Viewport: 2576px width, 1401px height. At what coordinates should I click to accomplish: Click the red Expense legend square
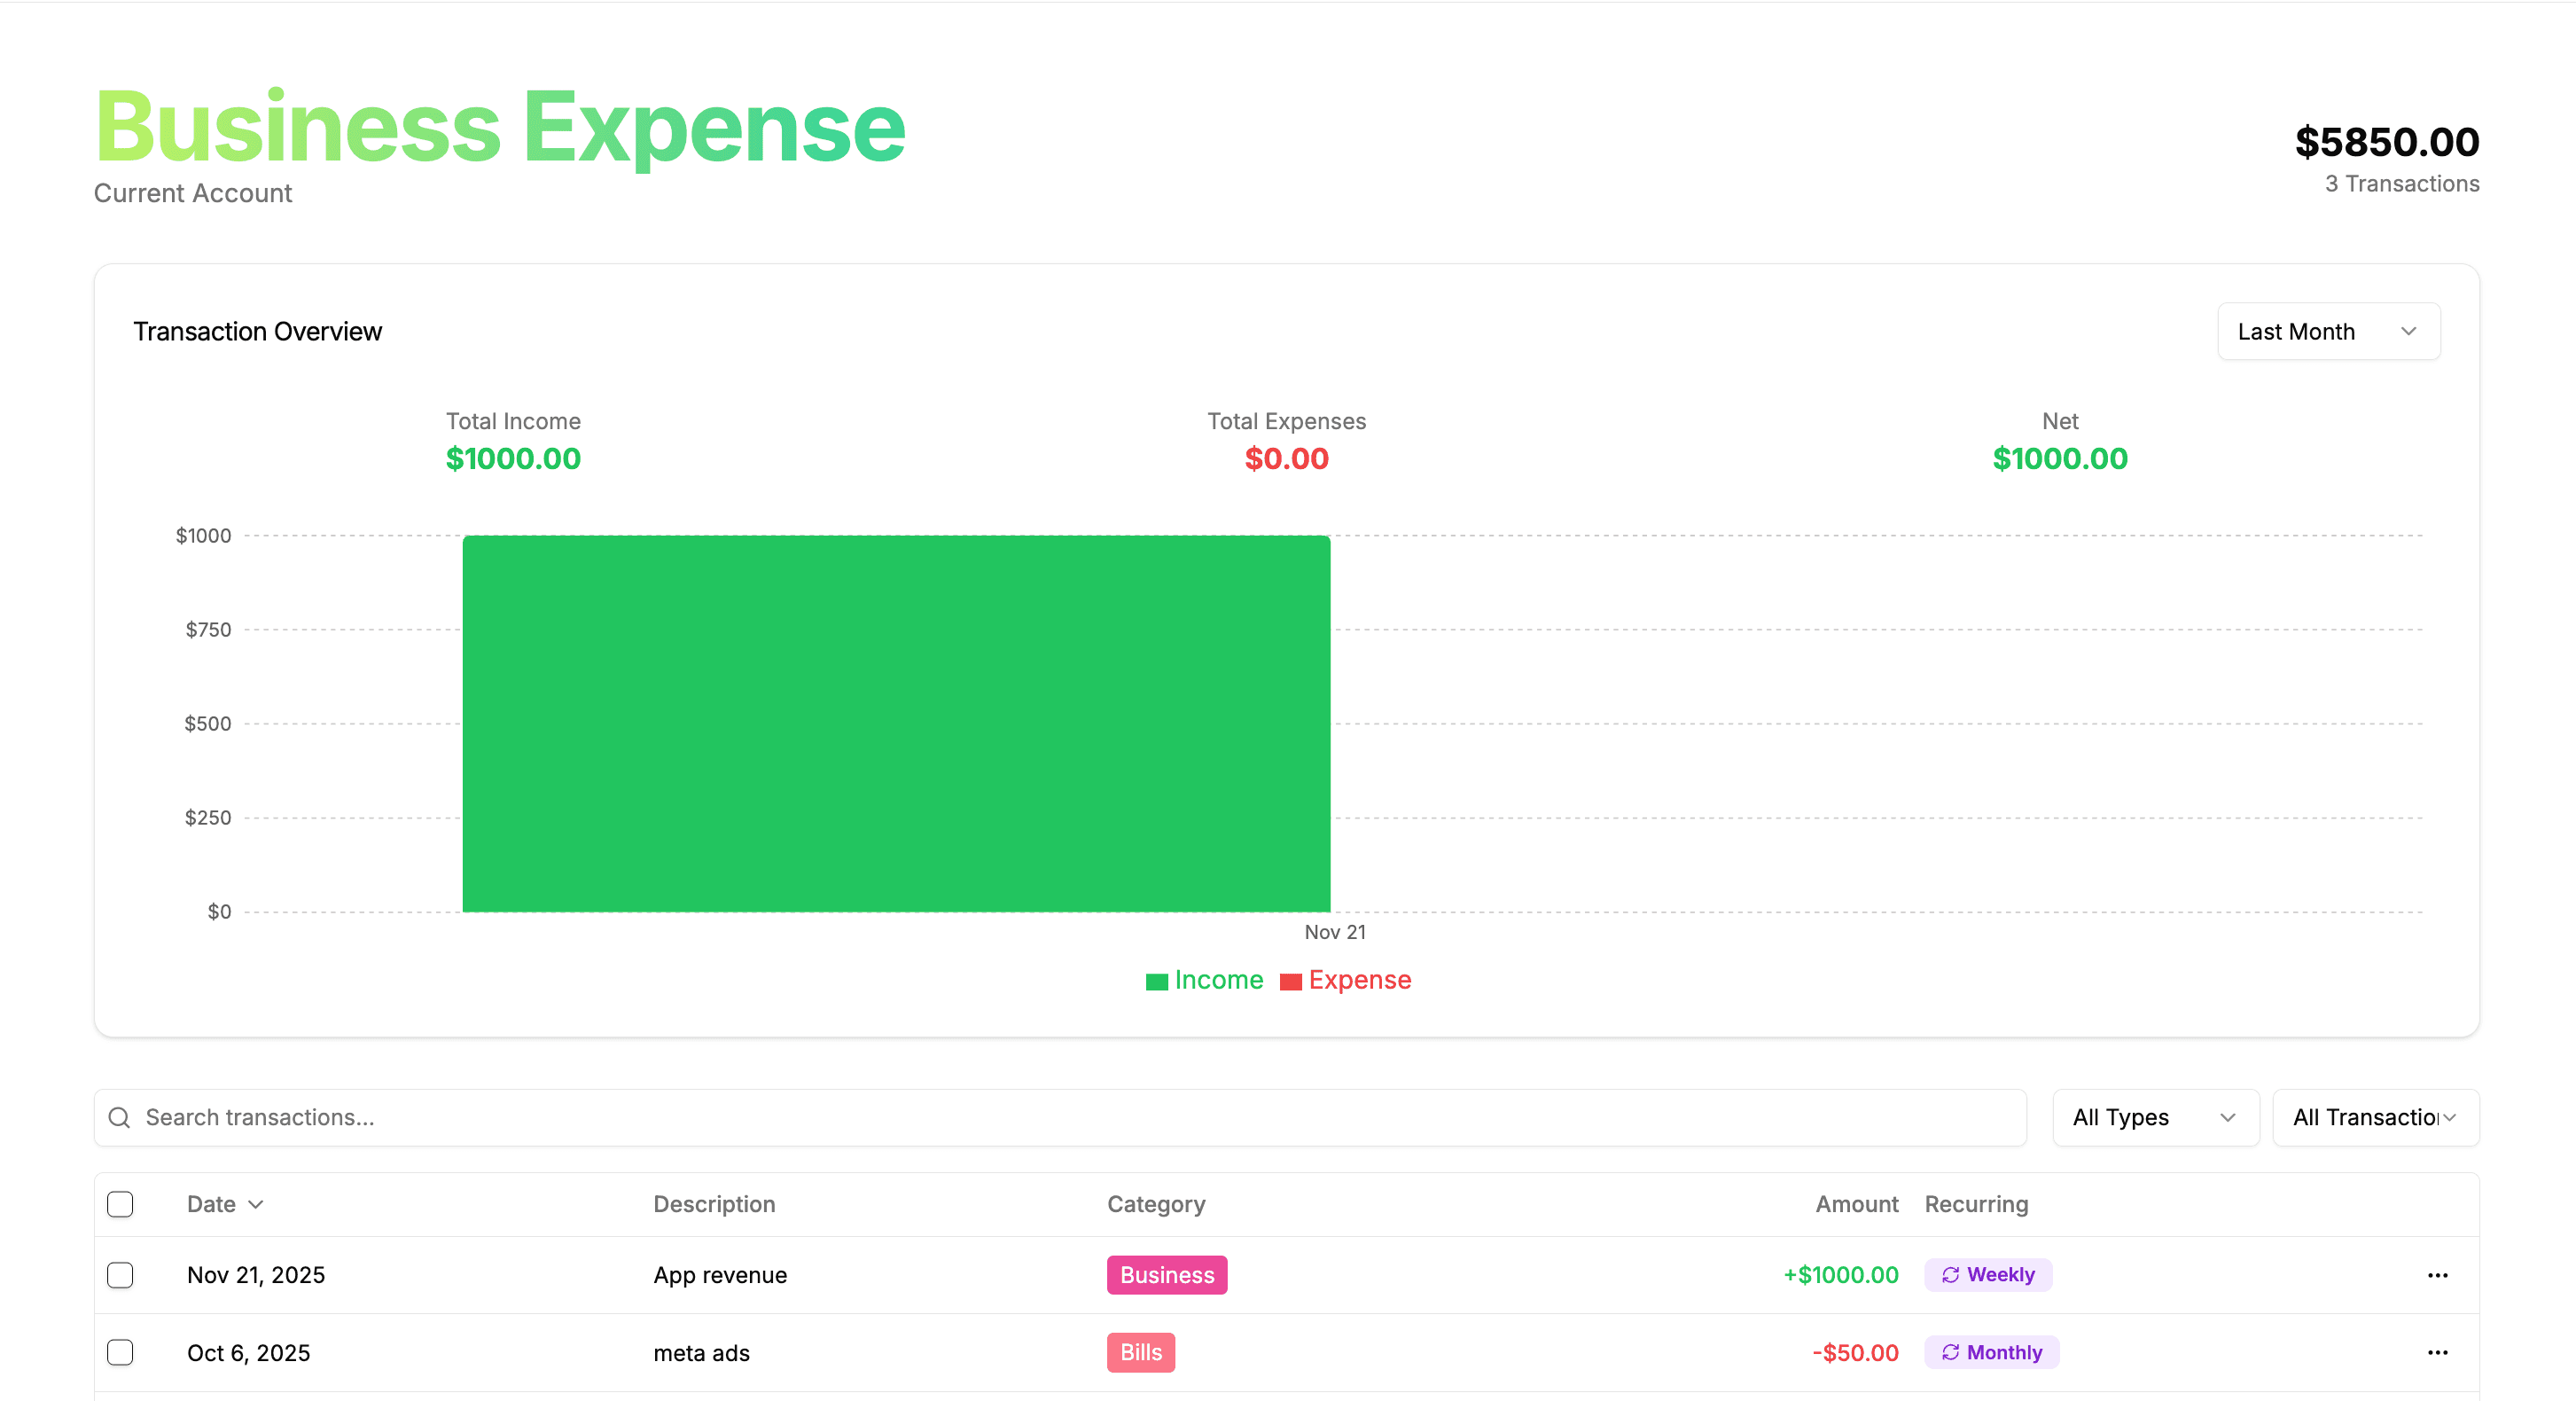pos(1290,981)
